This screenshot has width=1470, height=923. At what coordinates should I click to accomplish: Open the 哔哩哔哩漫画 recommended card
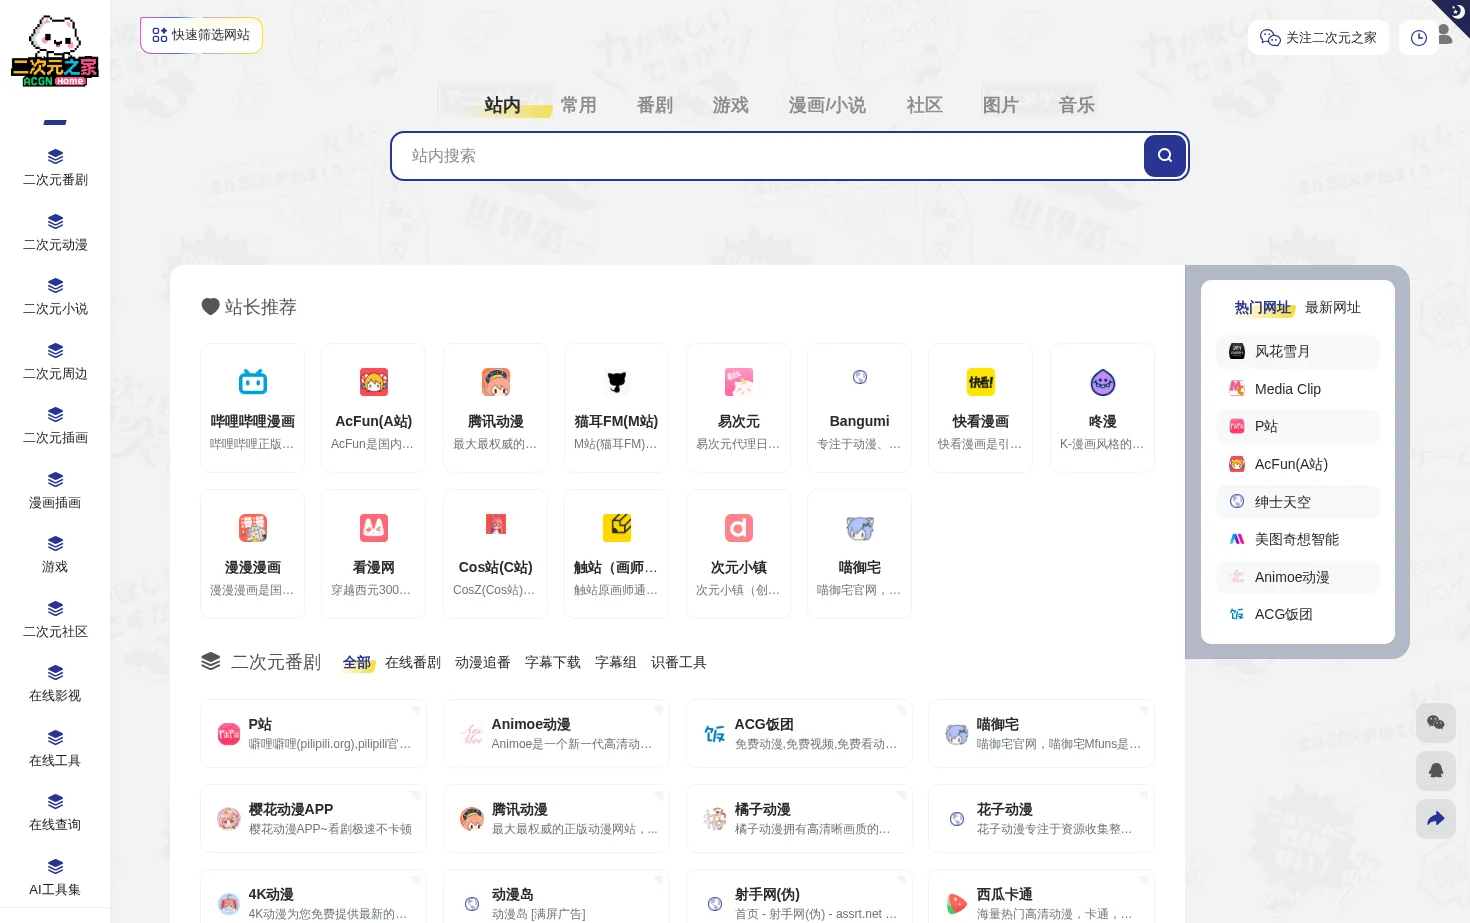coord(252,408)
